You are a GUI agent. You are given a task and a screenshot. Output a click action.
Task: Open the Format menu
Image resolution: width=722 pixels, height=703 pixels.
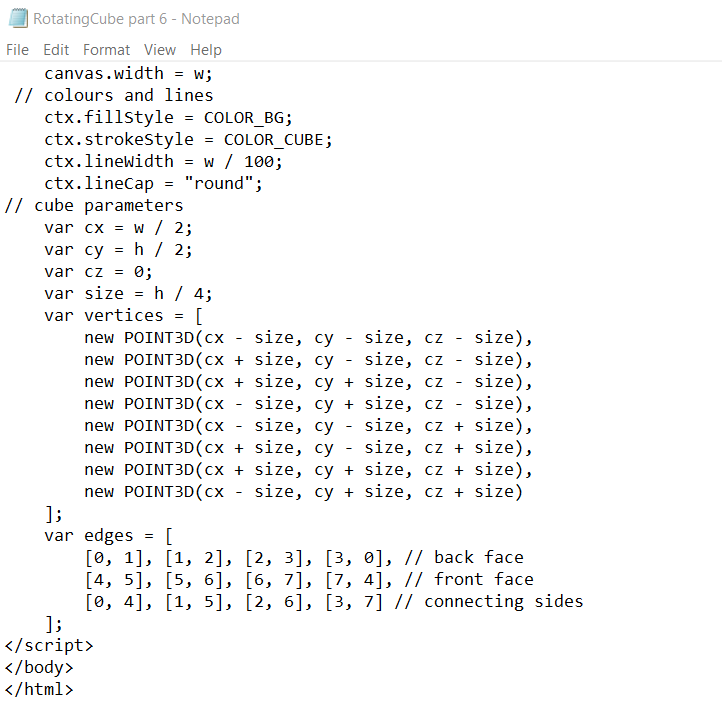(x=106, y=50)
